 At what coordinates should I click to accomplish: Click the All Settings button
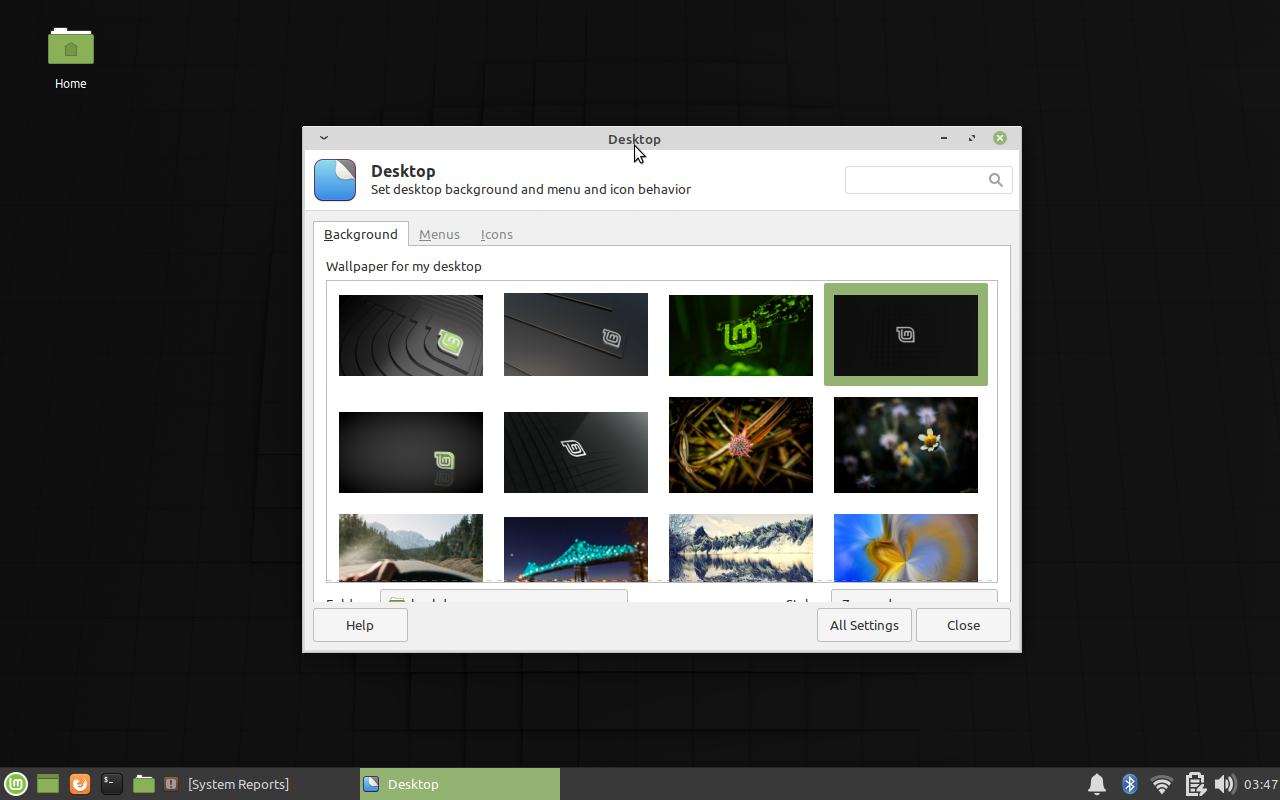864,625
